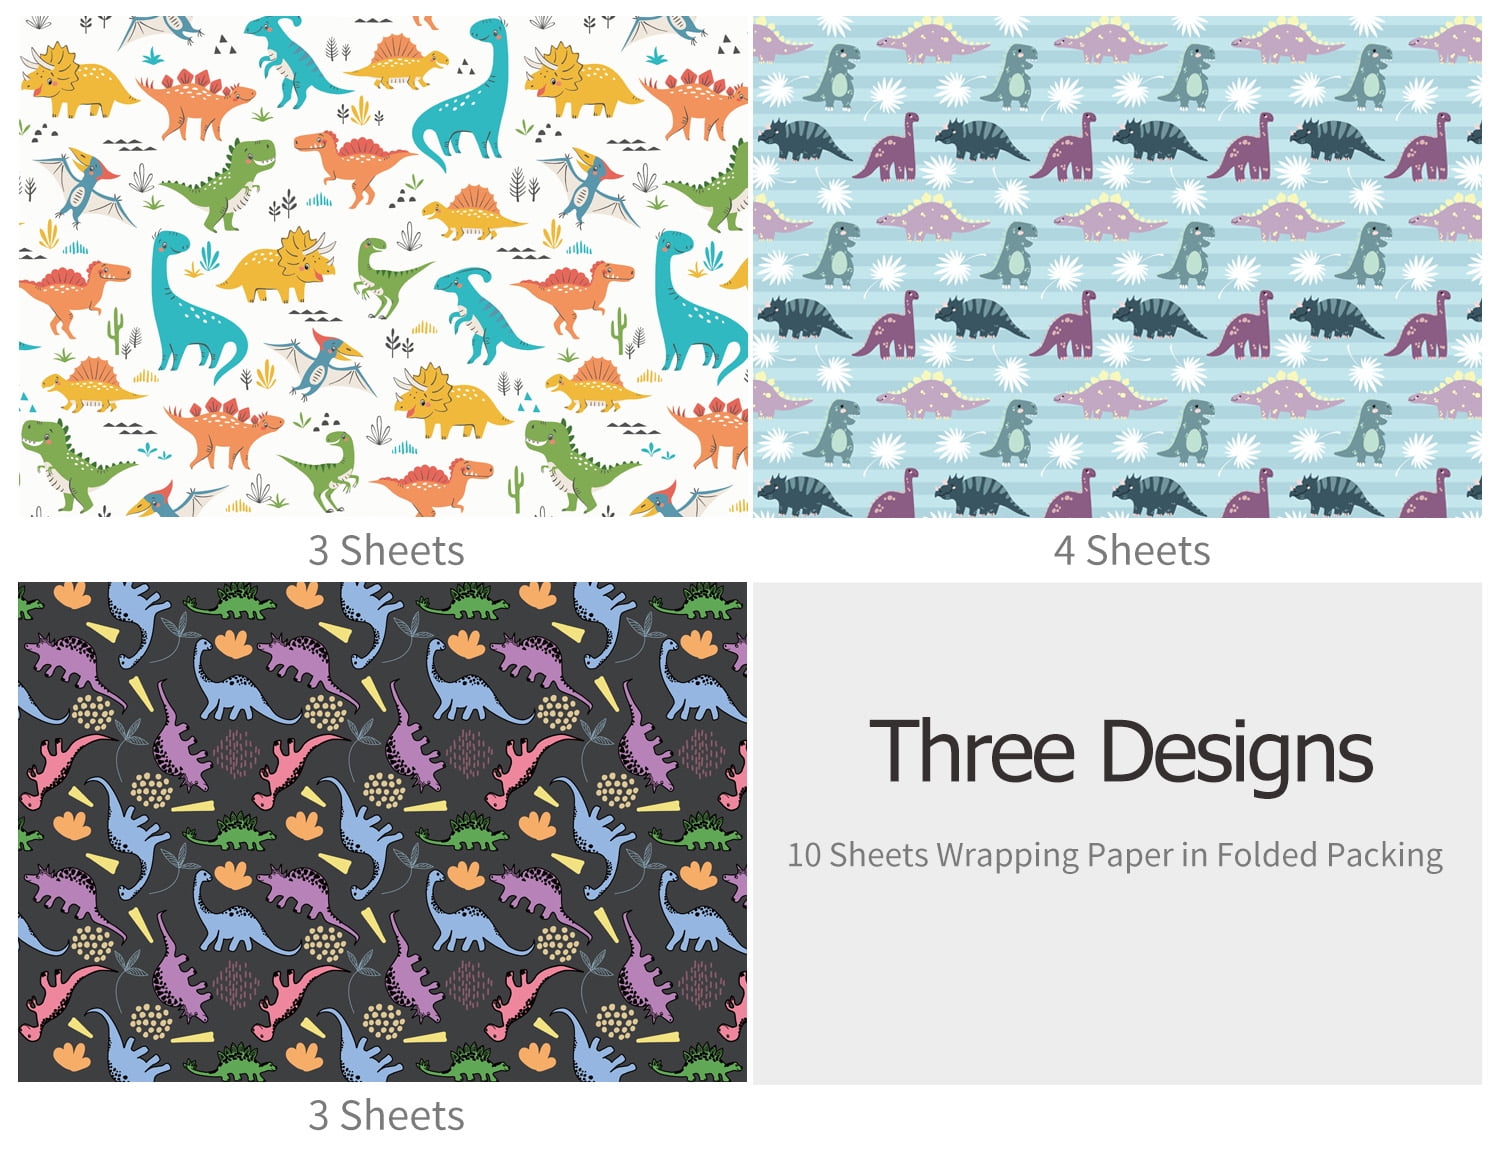Image resolution: width=1500 pixels, height=1149 pixels.
Task: Click "3 Sheets" label under white pattern
Action: (x=386, y=550)
